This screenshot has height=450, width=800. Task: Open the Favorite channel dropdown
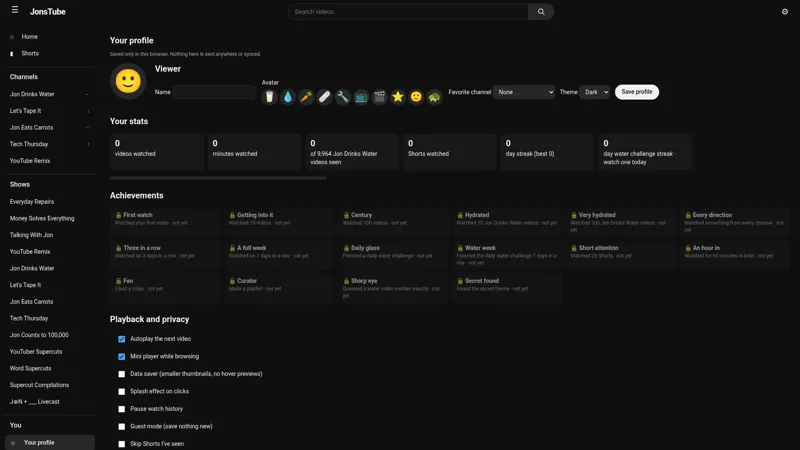524,92
